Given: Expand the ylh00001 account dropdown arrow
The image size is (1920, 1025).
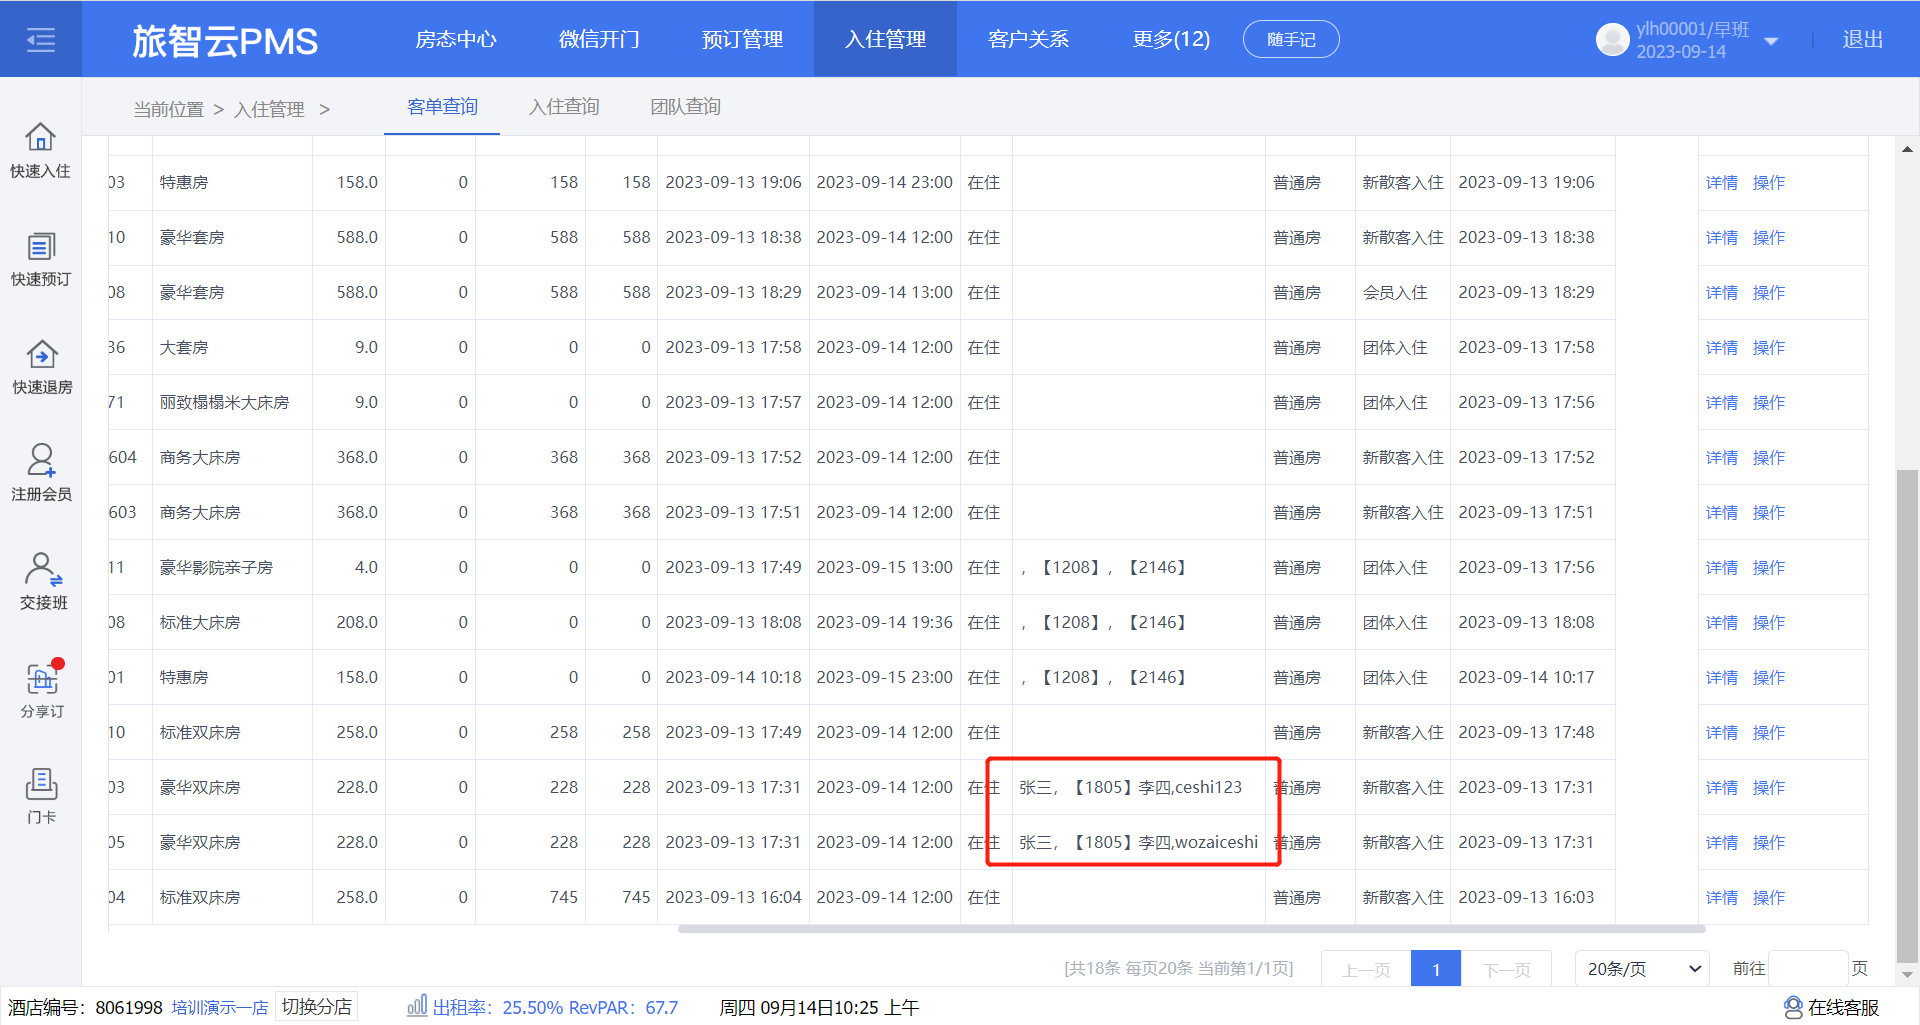Looking at the screenshot, I should 1771,41.
